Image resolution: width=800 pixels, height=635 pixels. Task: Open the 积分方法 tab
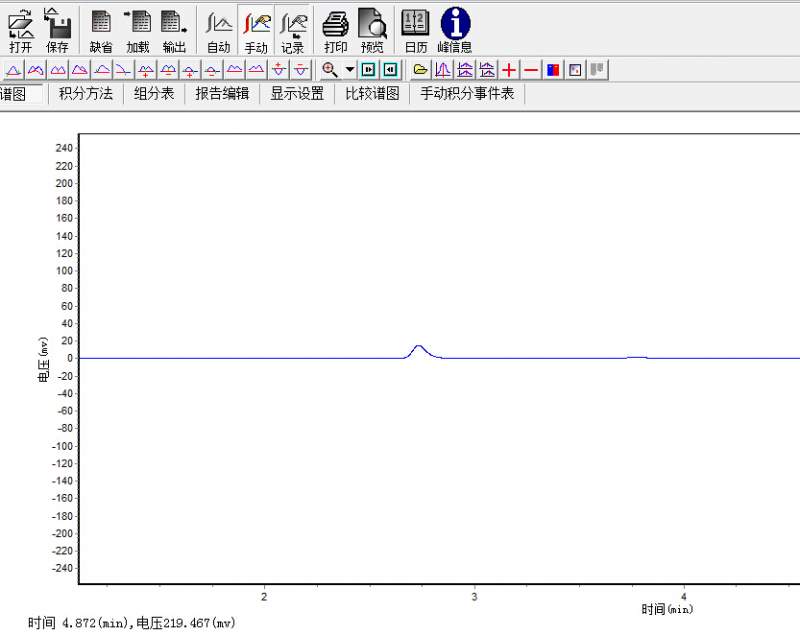tap(86, 94)
